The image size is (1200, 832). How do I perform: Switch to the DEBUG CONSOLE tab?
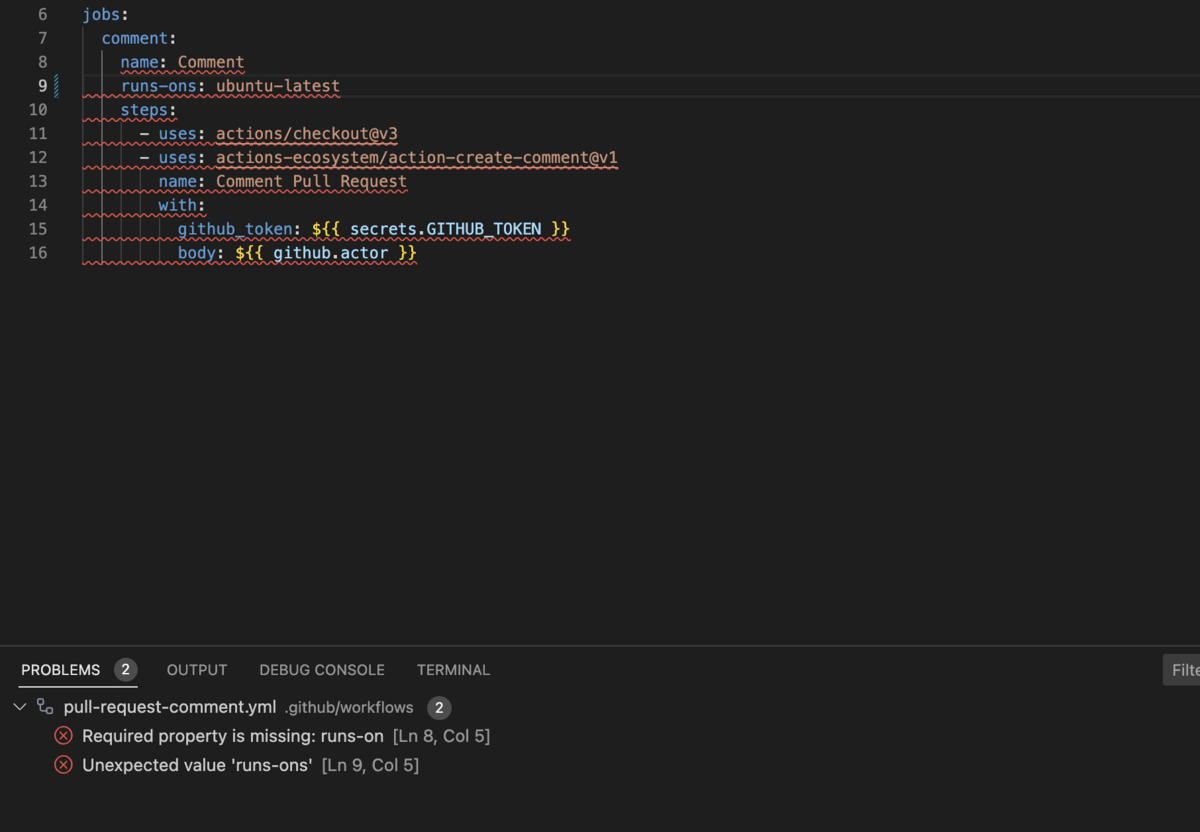coord(321,670)
